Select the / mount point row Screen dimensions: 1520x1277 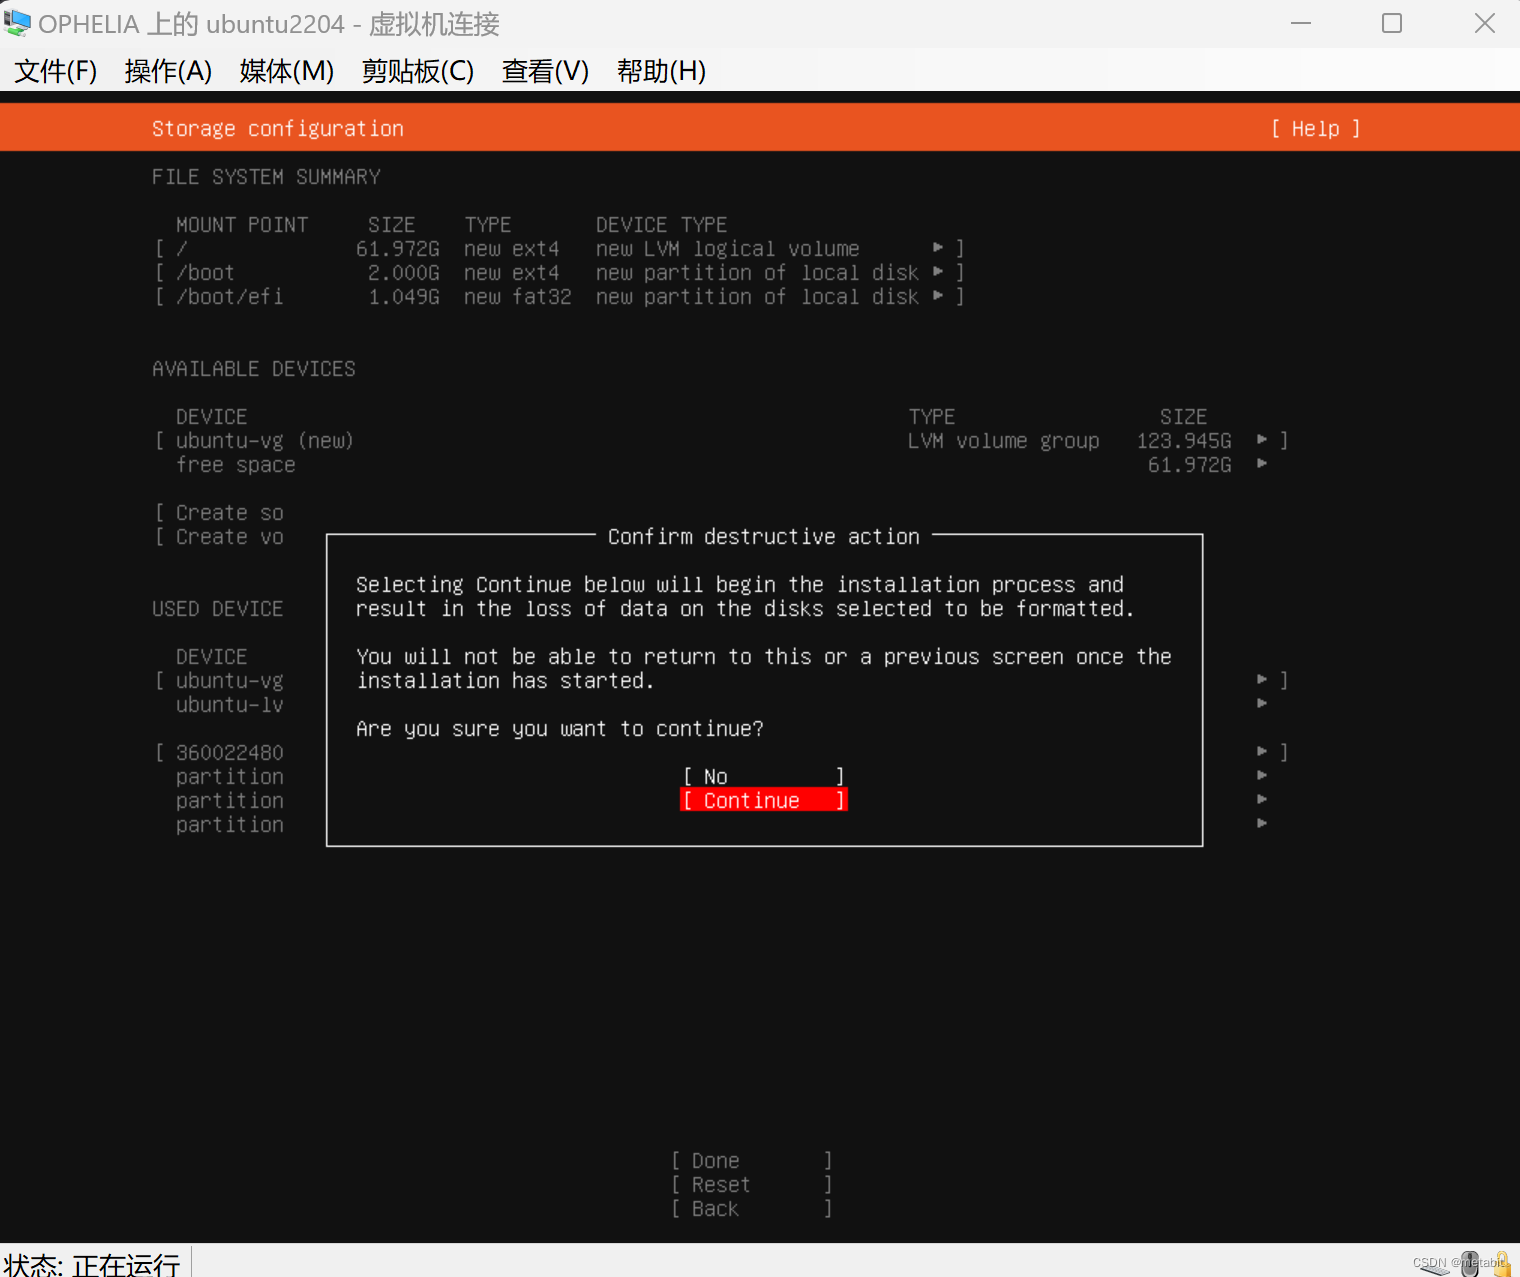click(560, 248)
